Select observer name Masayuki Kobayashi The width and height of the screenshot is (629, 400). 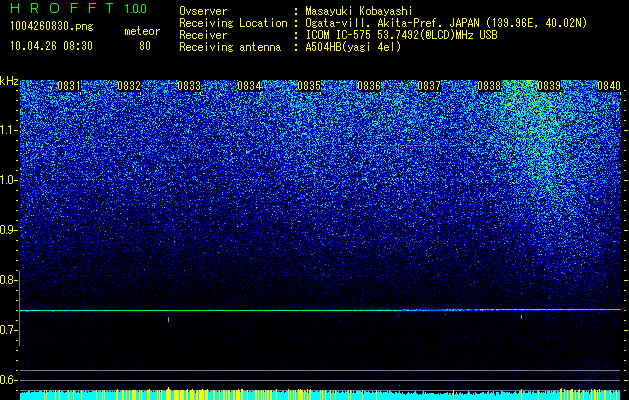pyautogui.click(x=359, y=12)
